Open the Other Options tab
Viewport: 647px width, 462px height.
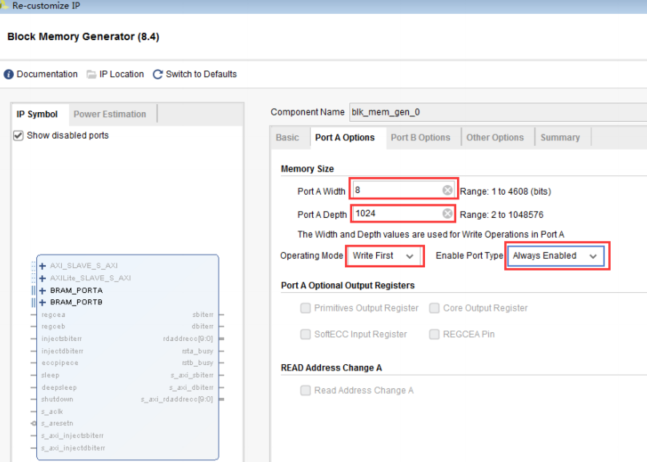(x=495, y=138)
